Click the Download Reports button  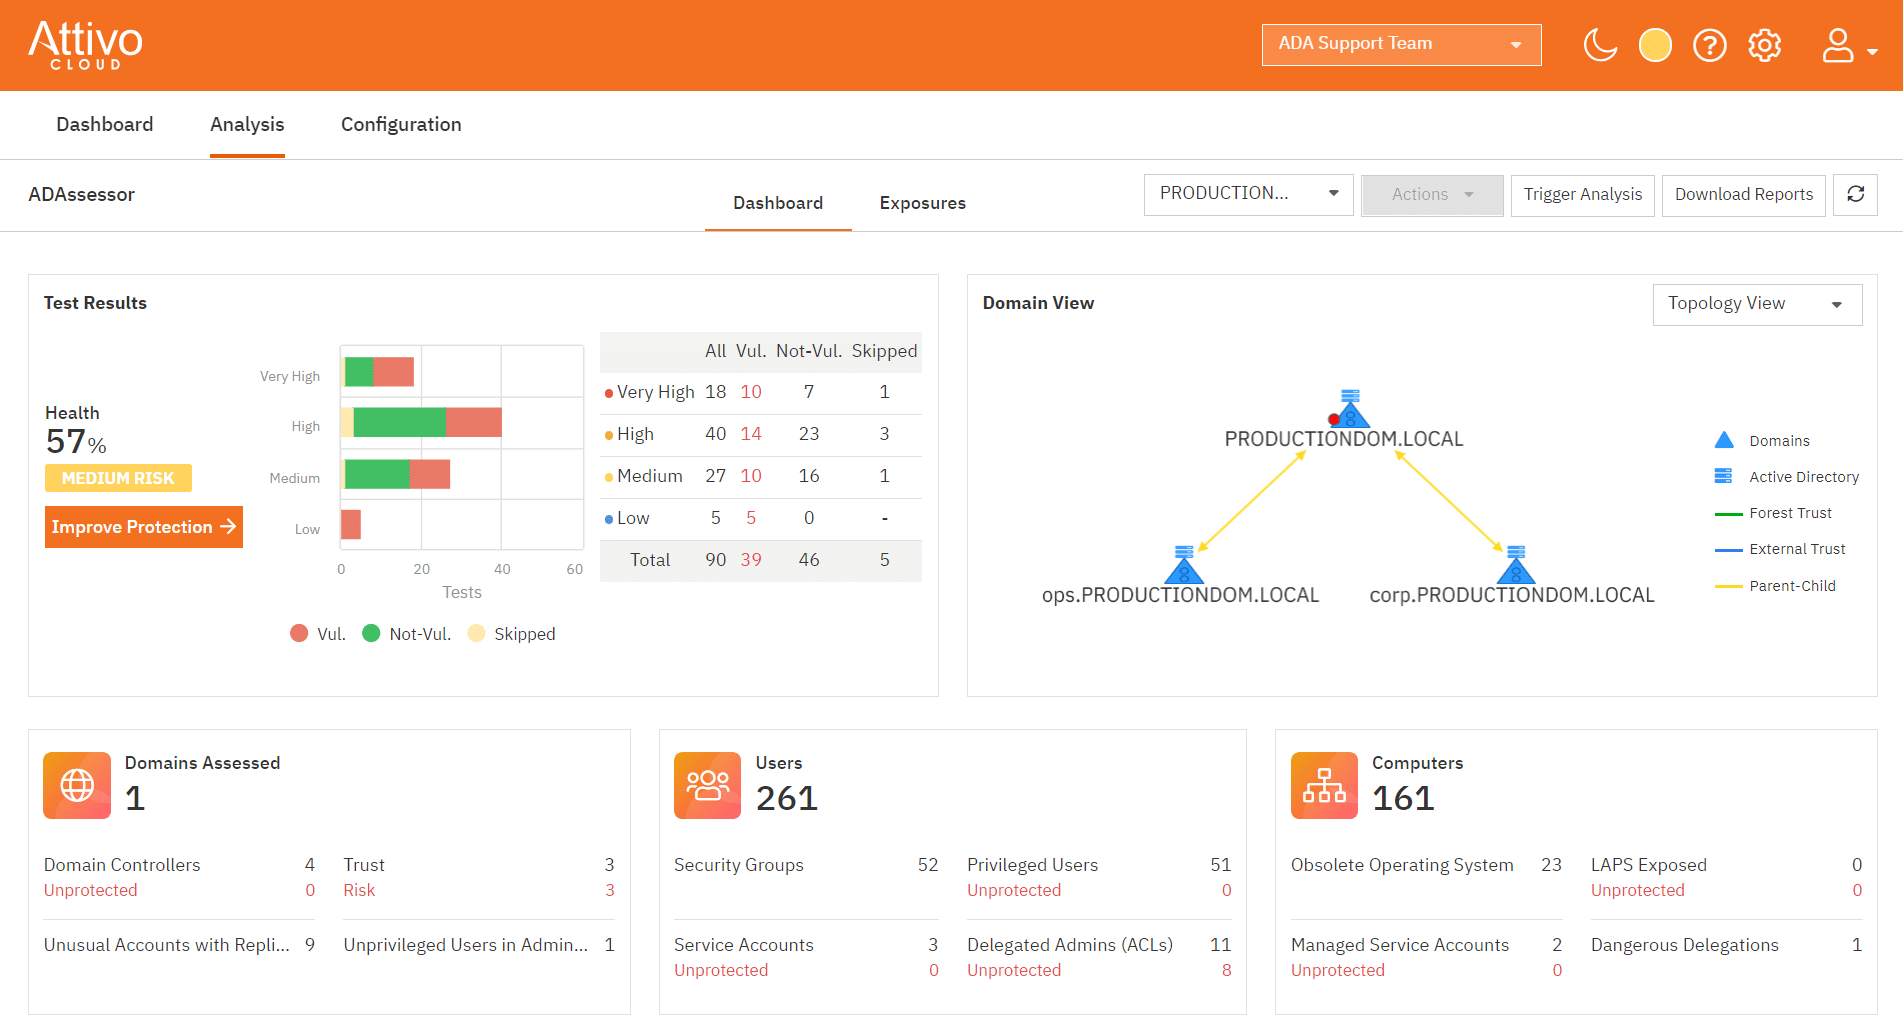pyautogui.click(x=1744, y=194)
